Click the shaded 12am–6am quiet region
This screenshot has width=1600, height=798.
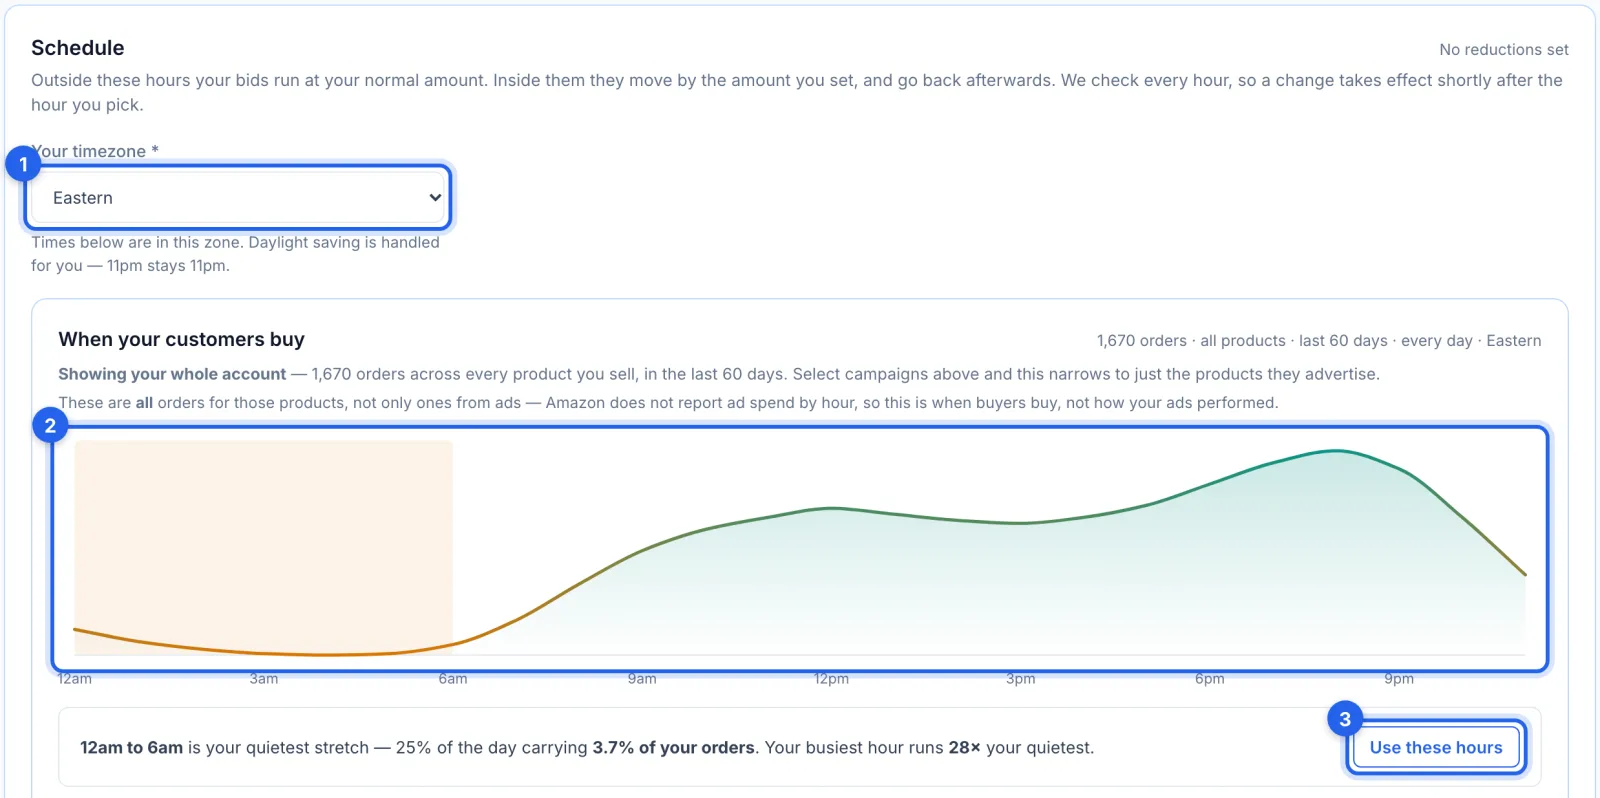pos(263,548)
